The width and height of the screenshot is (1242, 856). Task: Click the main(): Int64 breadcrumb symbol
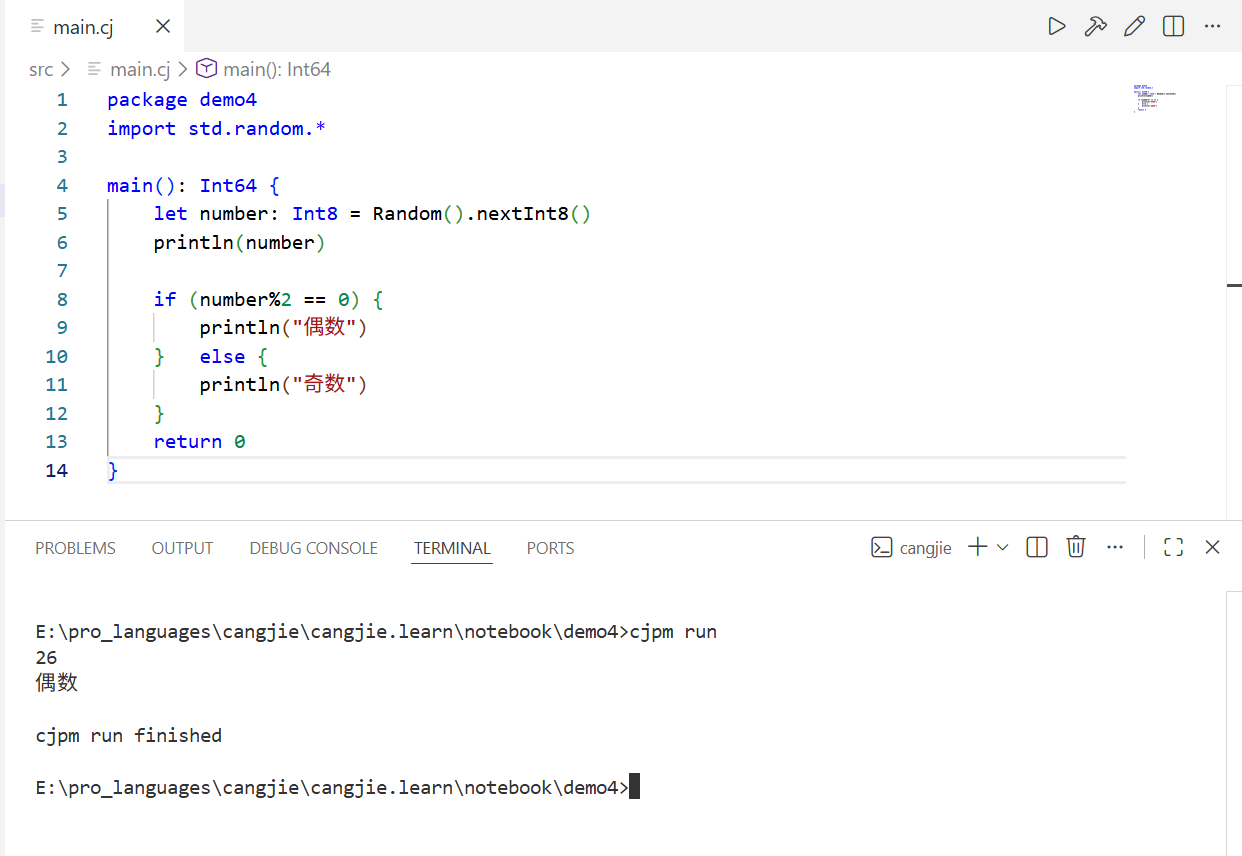point(277,69)
